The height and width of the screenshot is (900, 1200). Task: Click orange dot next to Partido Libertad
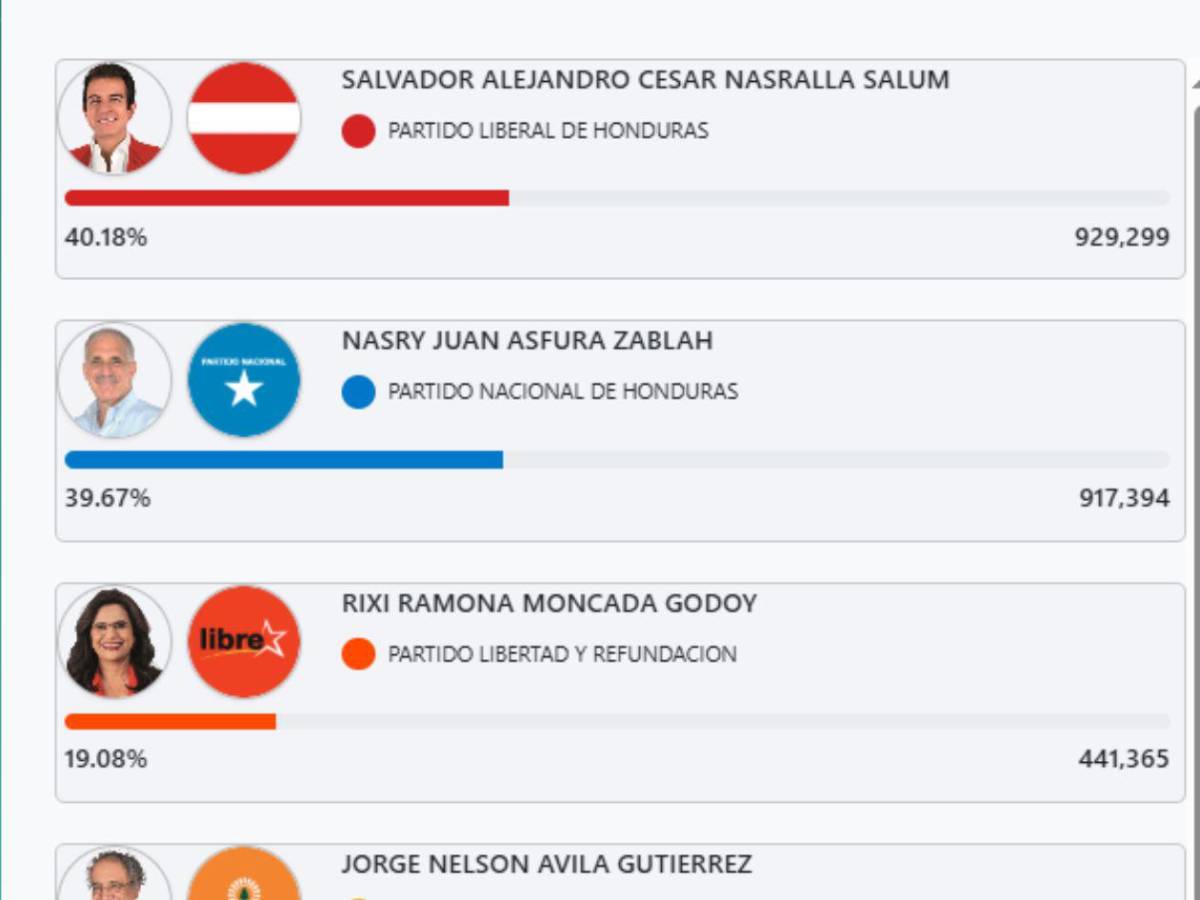358,654
